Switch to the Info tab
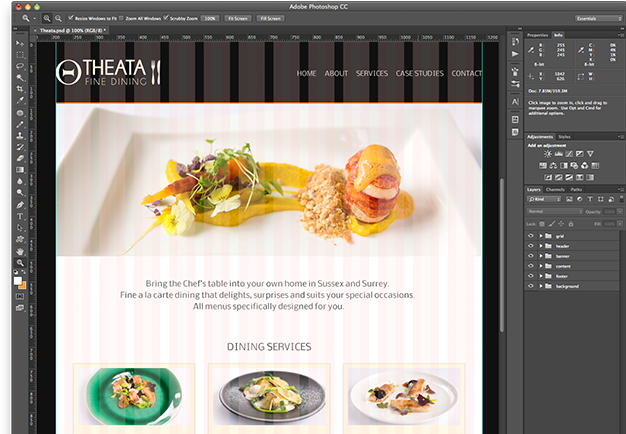This screenshot has height=434, width=626. pyautogui.click(x=558, y=35)
